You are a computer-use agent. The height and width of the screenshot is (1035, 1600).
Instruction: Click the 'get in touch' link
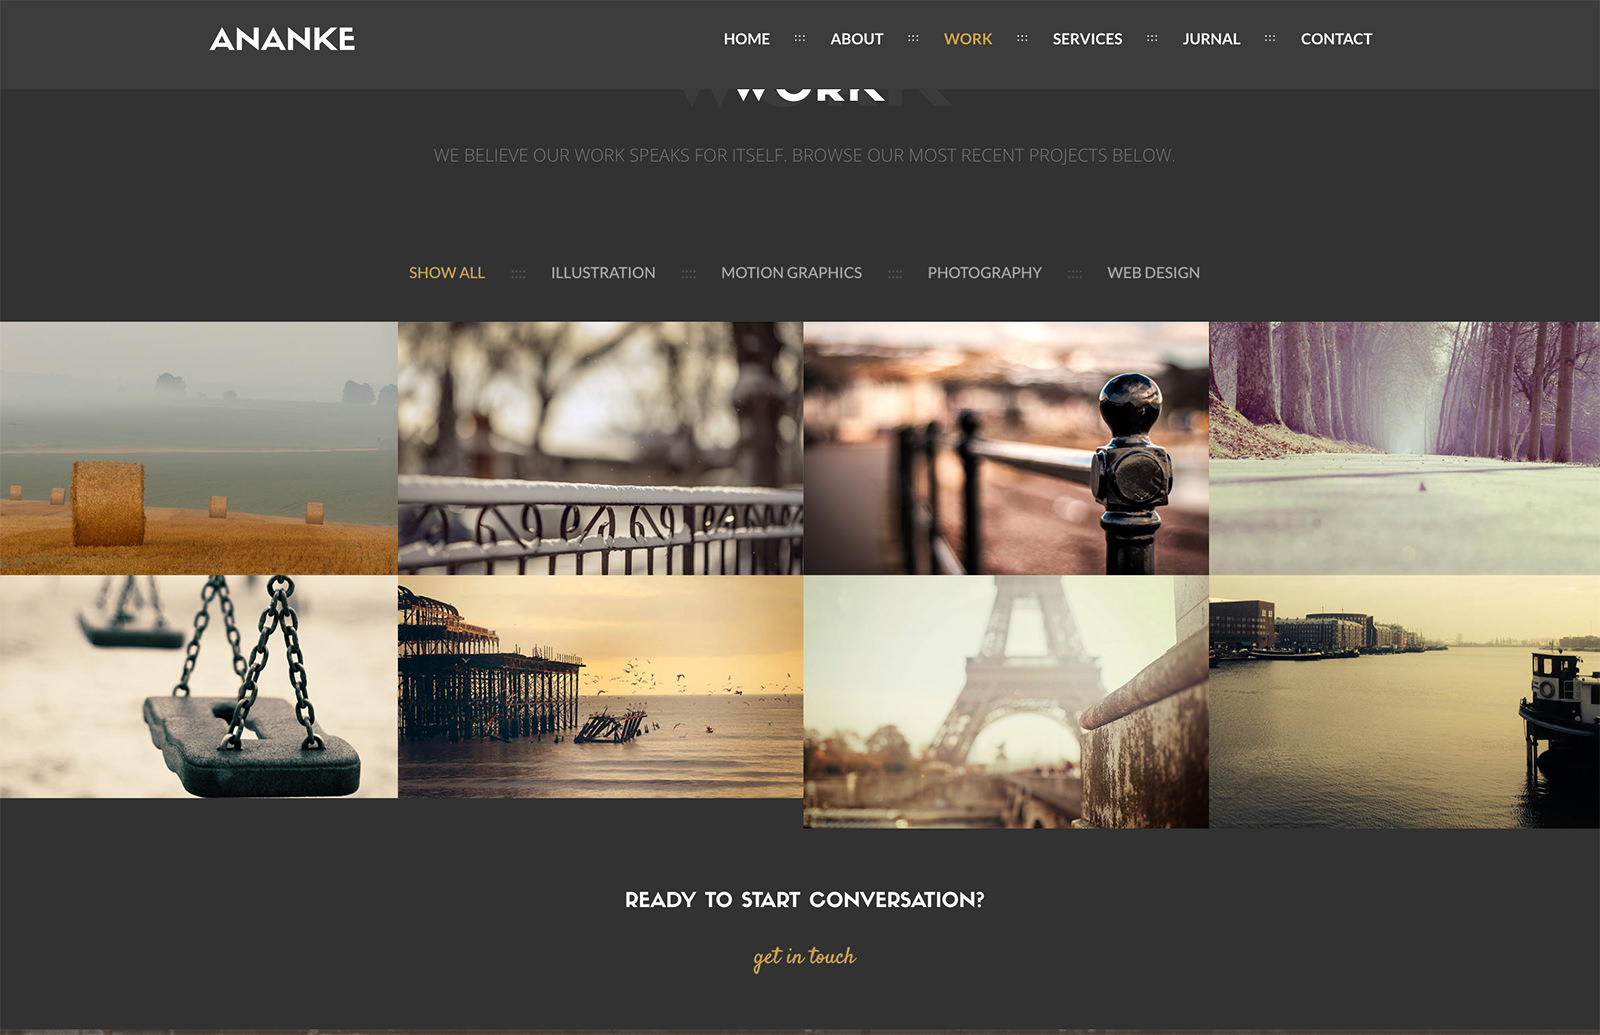[804, 957]
